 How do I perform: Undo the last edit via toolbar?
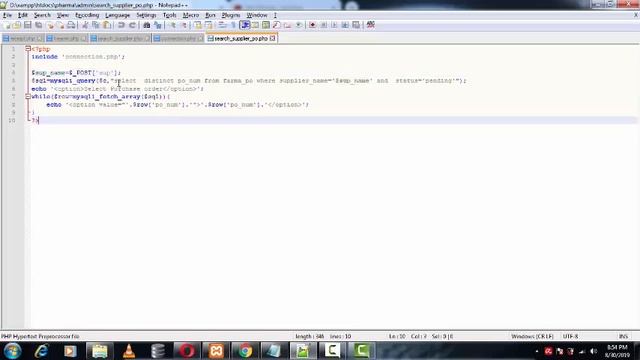coord(121,25)
